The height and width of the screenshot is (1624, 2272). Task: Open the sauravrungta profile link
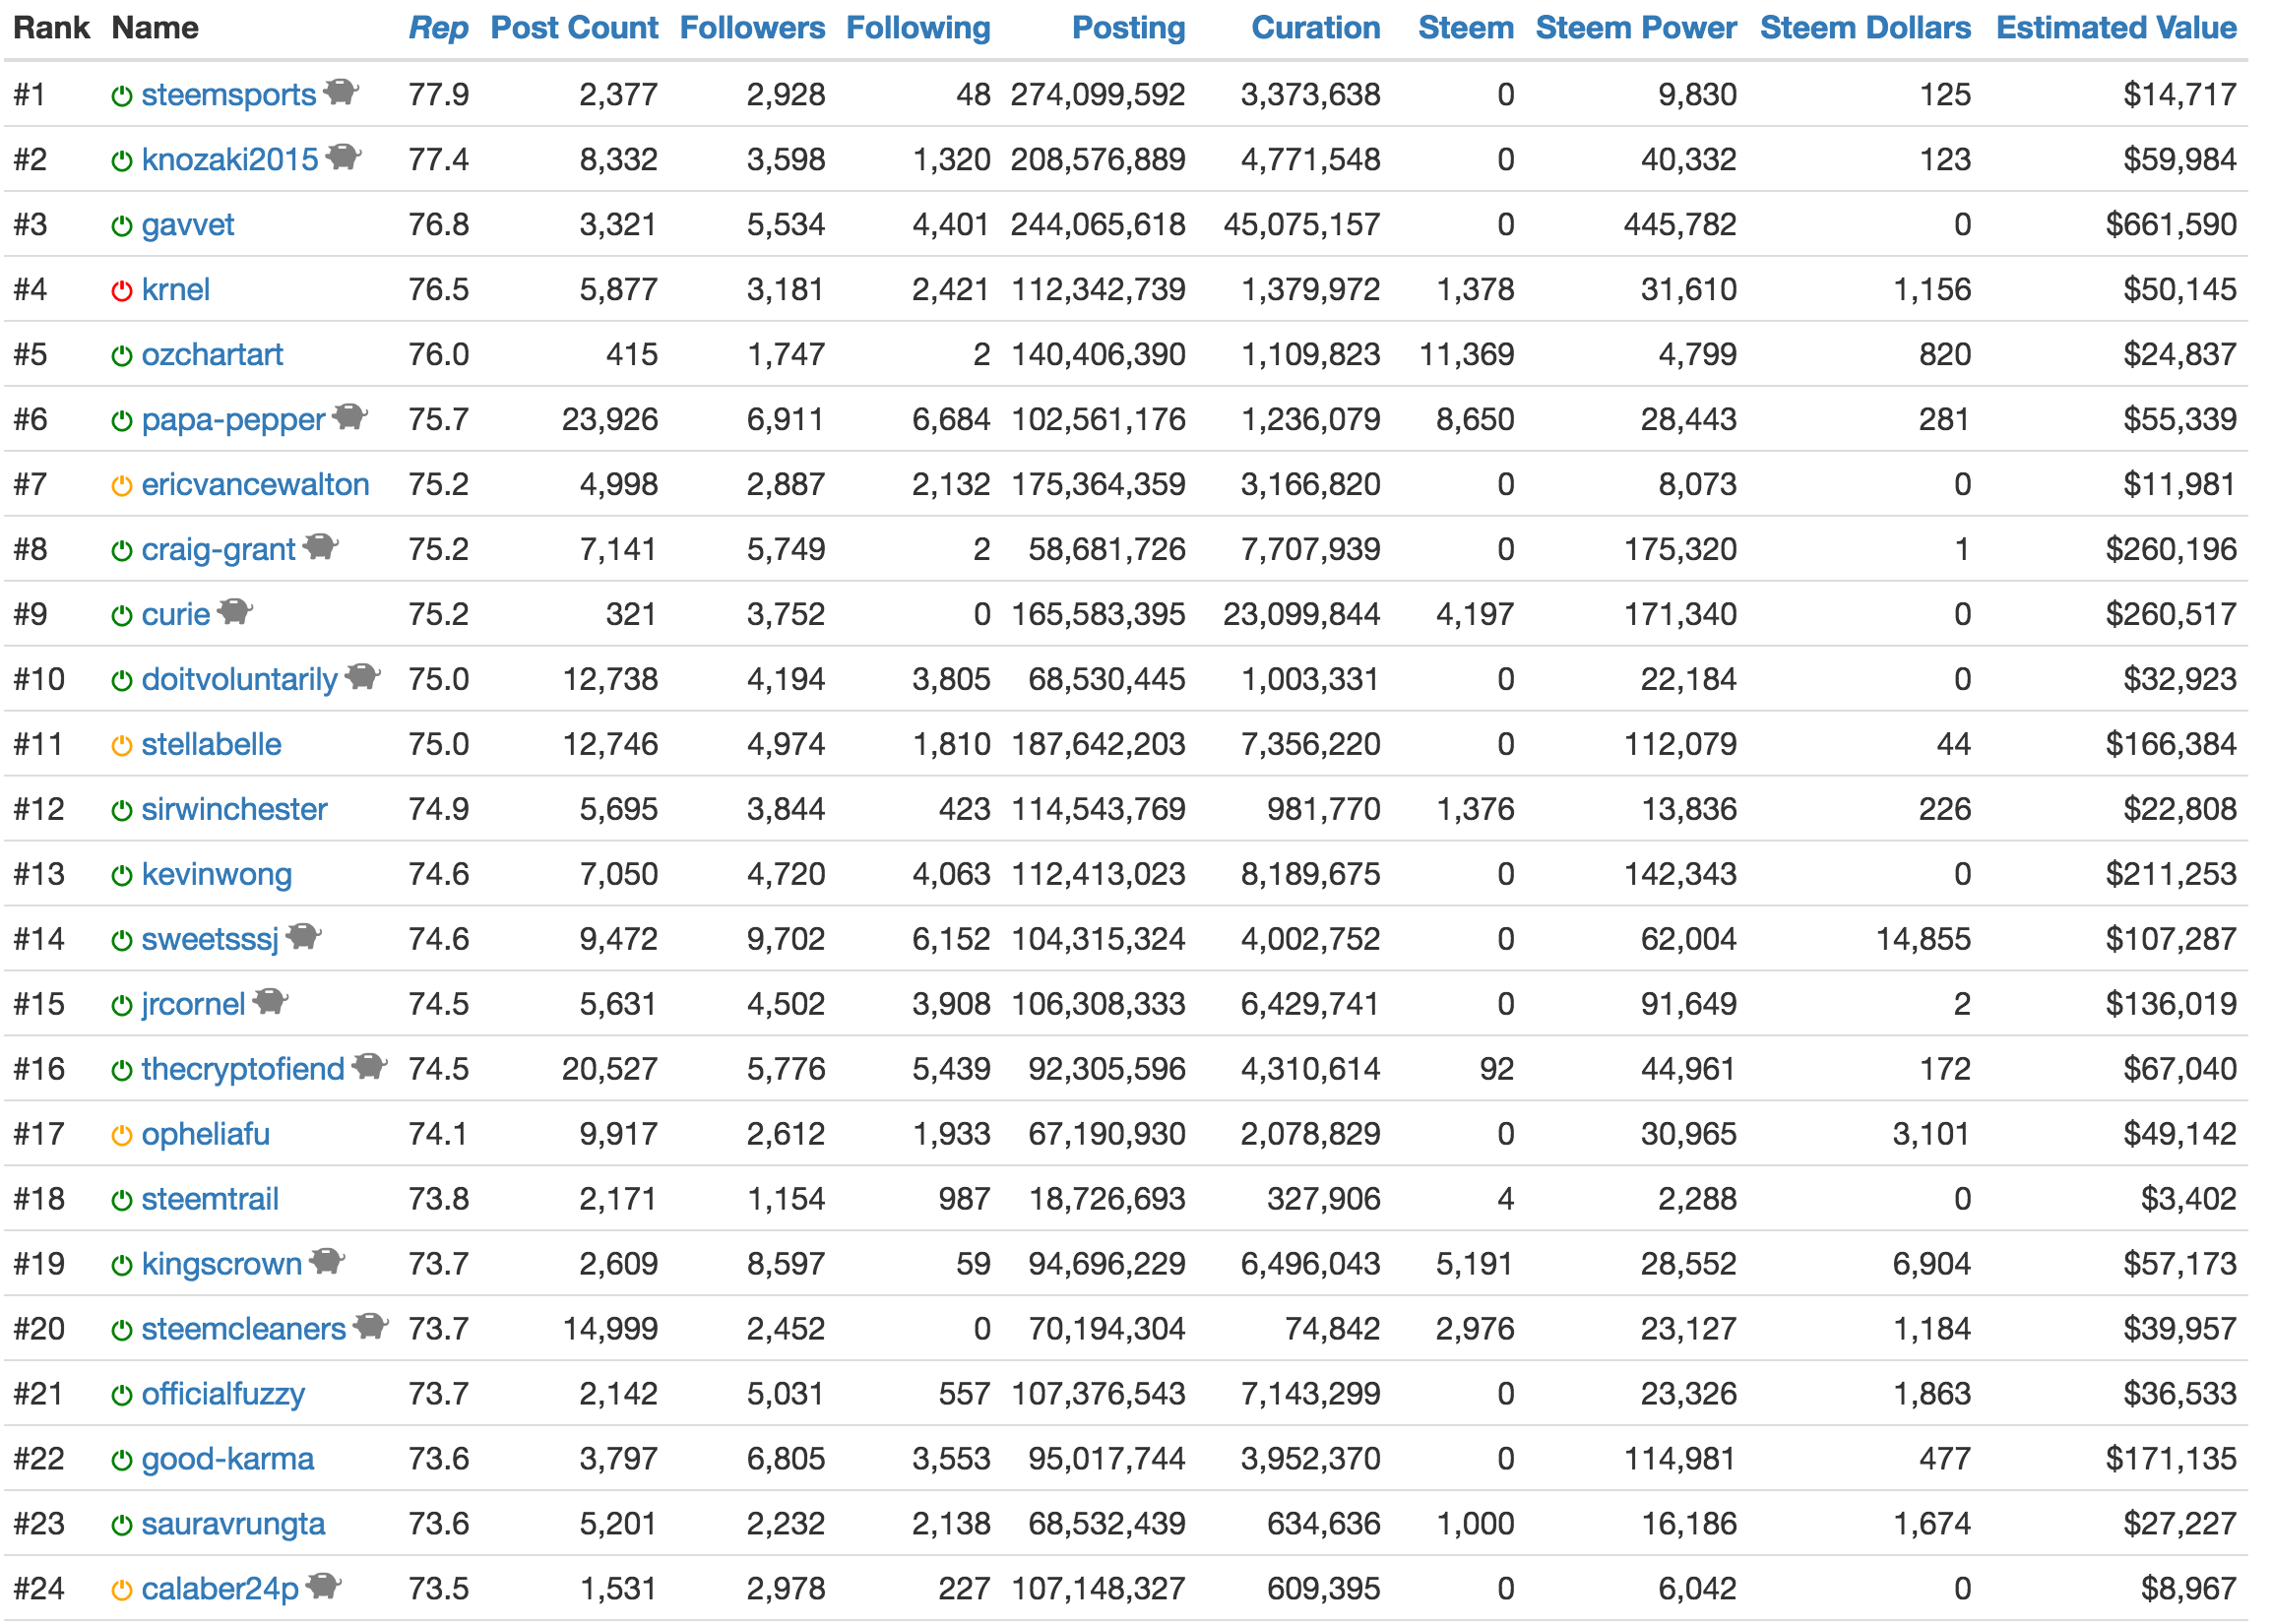click(233, 1525)
